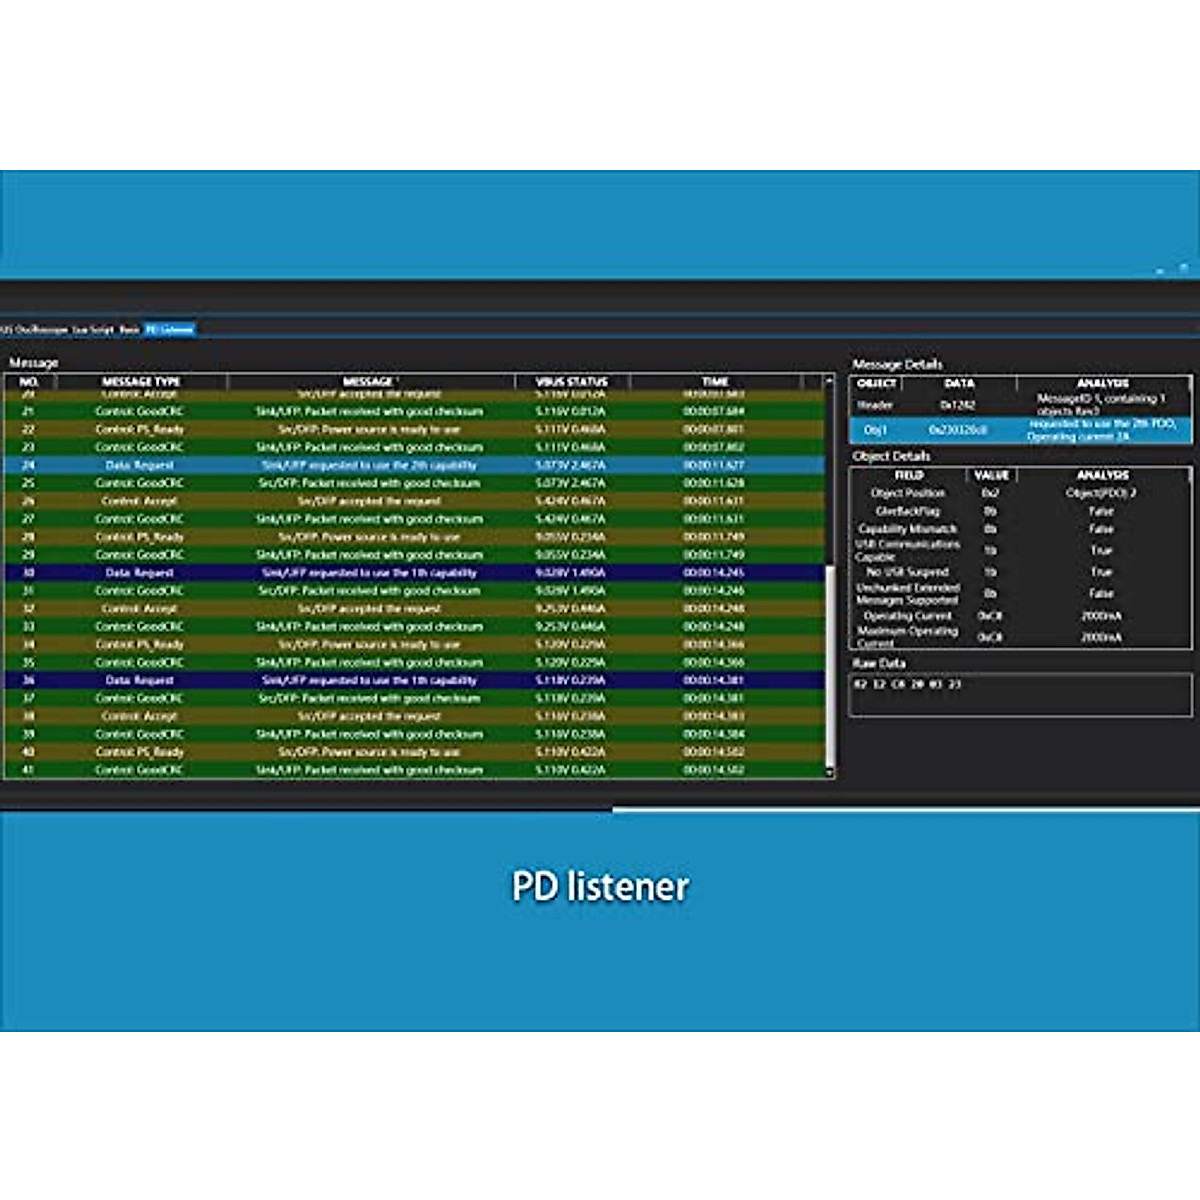1200x1200 pixels.
Task: Minimize the PD listener application window
Action: 1160,271
